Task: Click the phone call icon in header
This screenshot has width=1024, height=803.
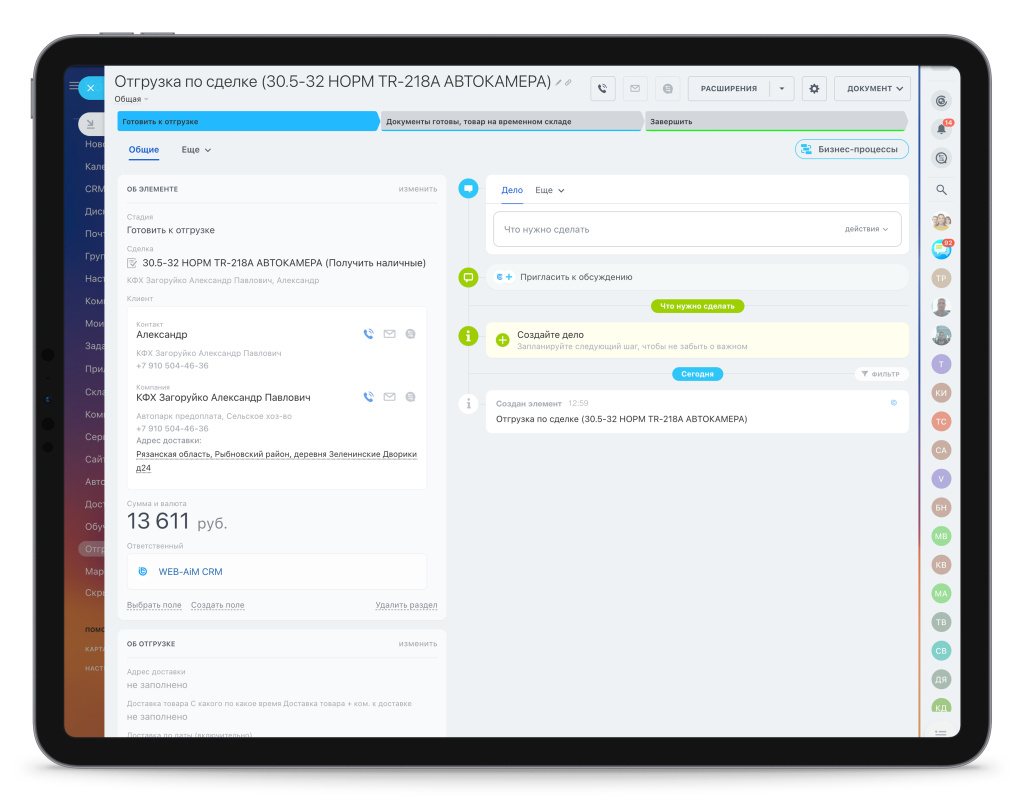Action: click(603, 88)
